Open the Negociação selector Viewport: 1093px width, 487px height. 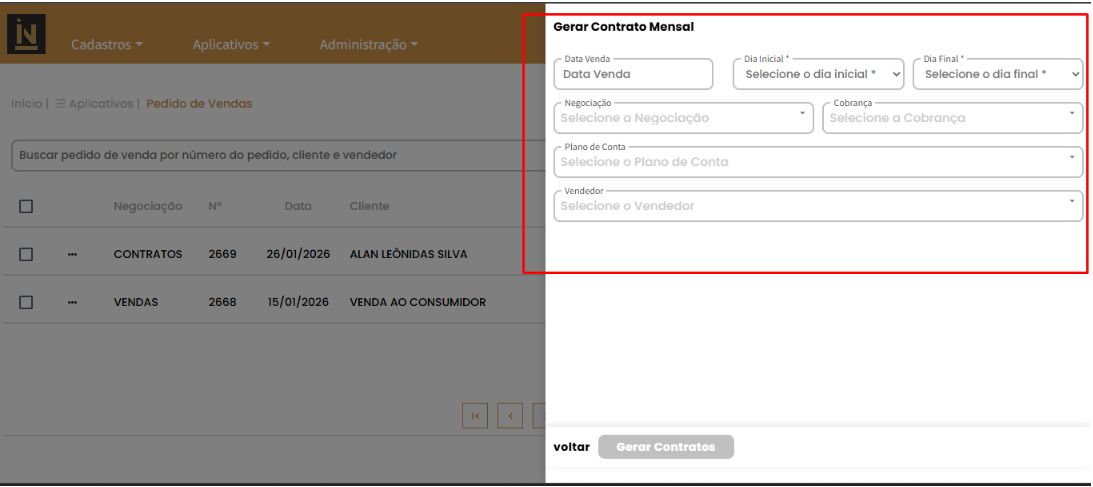point(683,118)
